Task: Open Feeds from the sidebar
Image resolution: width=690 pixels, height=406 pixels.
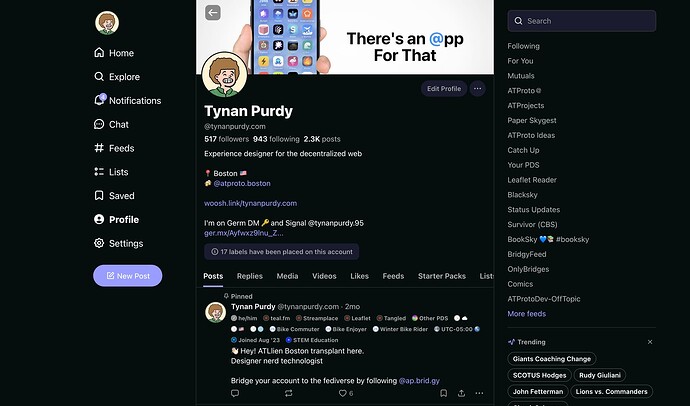Action: 114,148
